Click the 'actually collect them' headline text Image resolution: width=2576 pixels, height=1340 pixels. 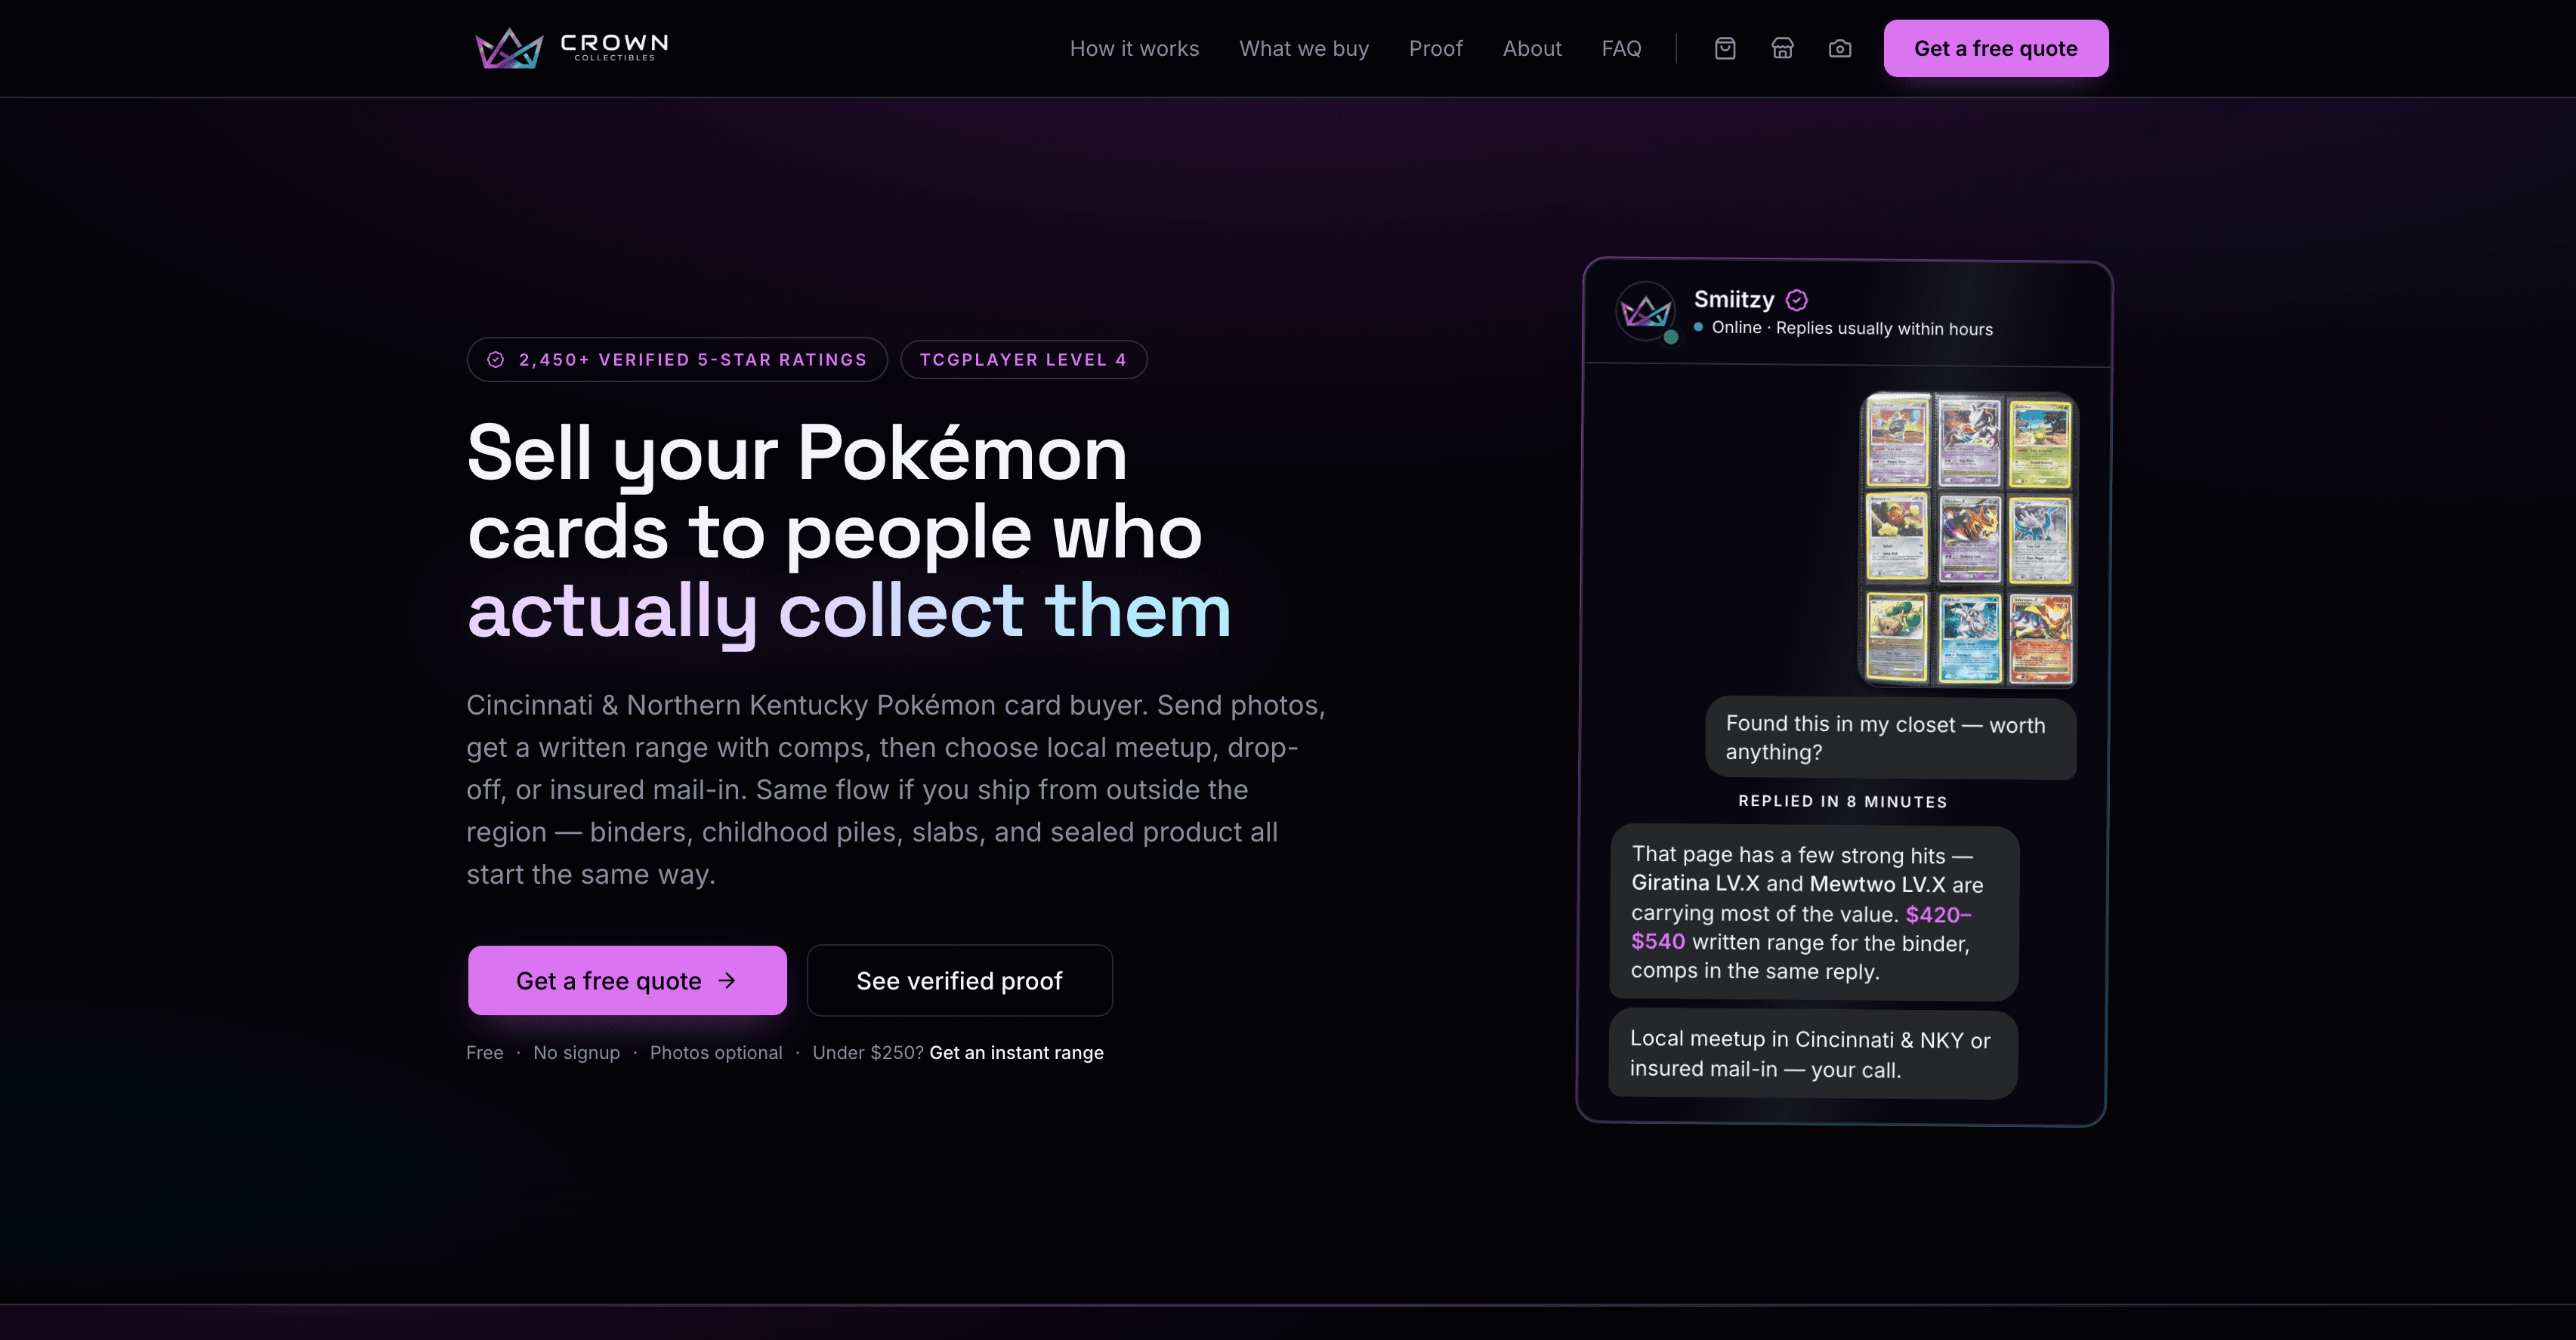tap(849, 610)
